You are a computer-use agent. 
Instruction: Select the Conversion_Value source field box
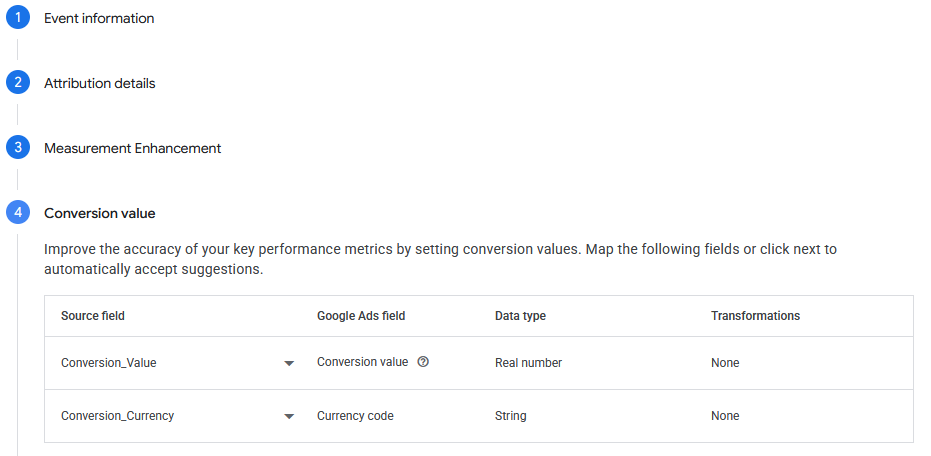click(178, 363)
